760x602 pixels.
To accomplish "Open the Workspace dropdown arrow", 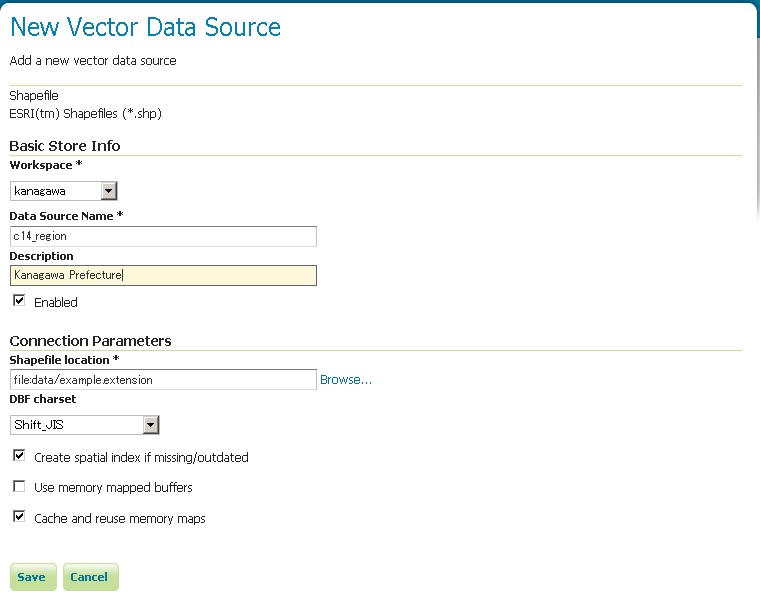I will pos(109,191).
